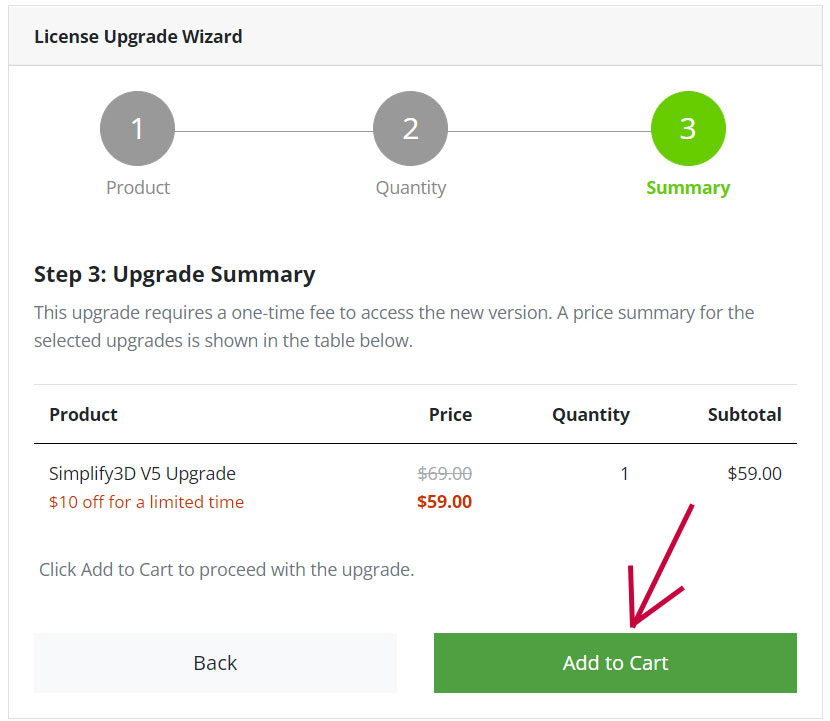
Task: Click the Step 3: Upgrade Summary heading
Action: (x=174, y=274)
